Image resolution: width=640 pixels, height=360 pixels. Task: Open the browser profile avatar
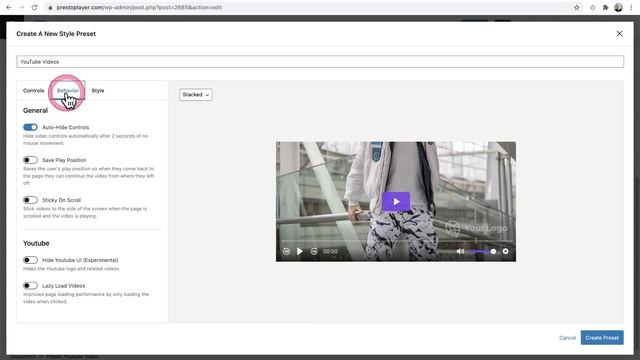pyautogui.click(x=618, y=7)
